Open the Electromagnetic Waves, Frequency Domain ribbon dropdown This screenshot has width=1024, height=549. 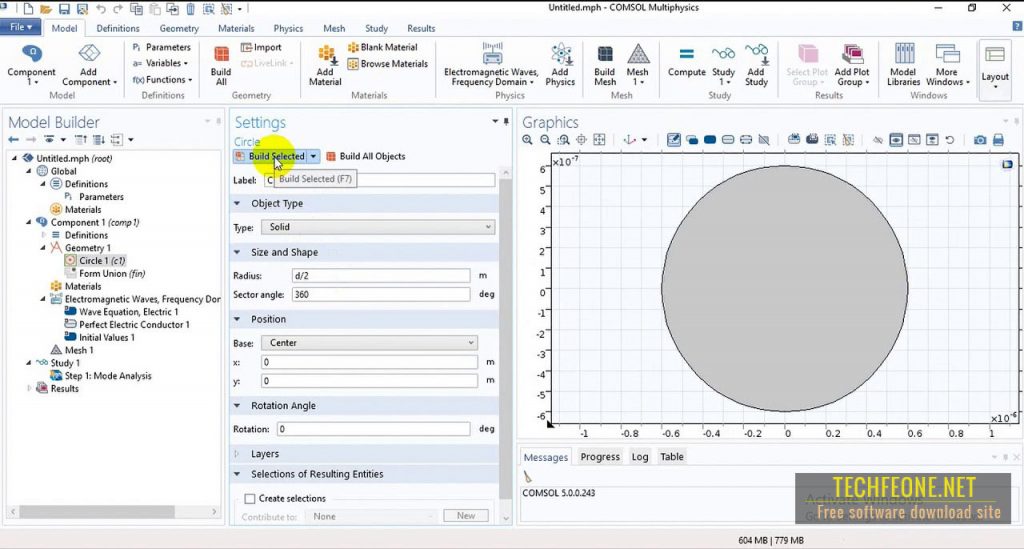pyautogui.click(x=492, y=65)
